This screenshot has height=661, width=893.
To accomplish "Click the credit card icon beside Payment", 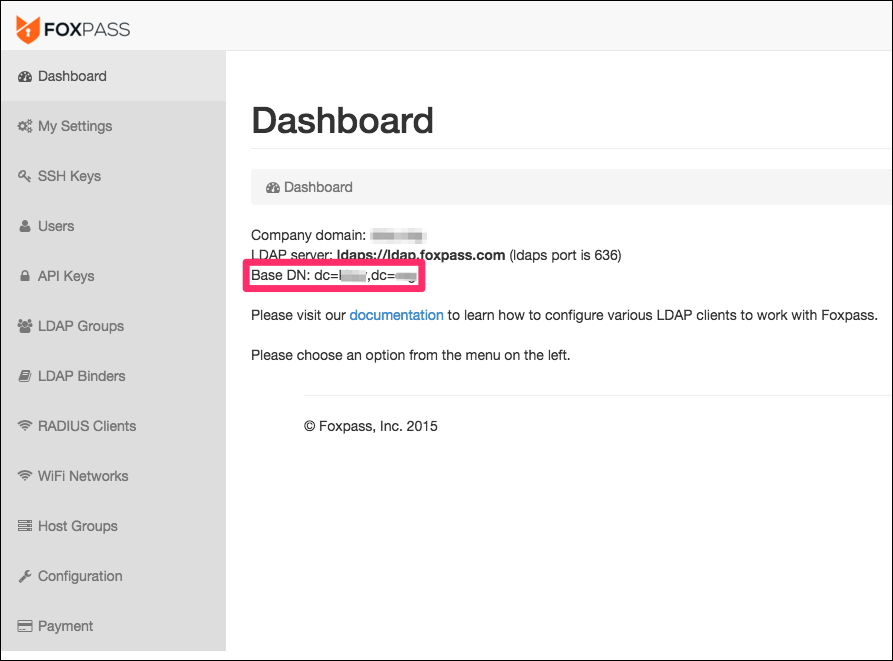I will 24,626.
